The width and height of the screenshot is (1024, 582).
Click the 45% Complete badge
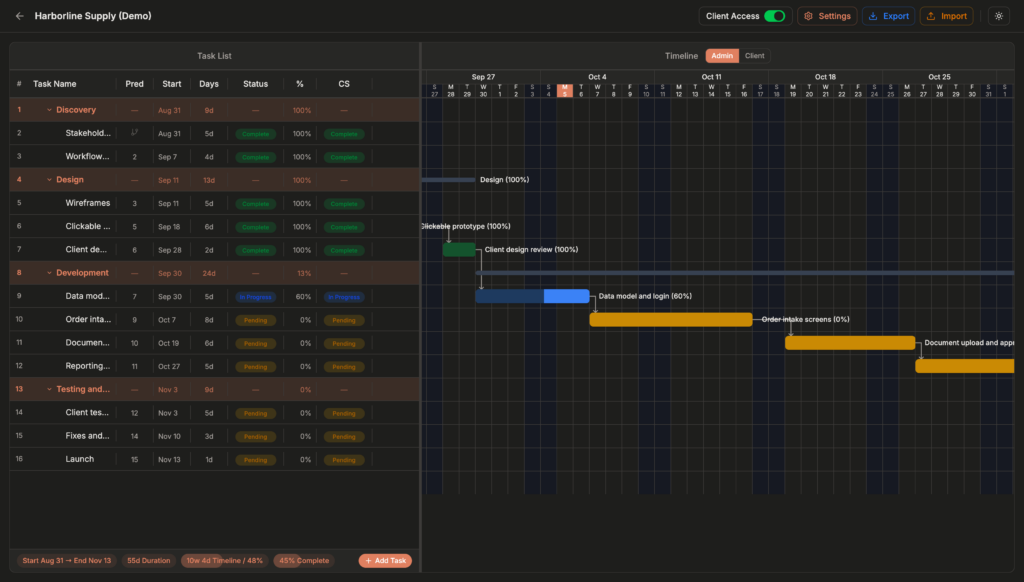[x=304, y=560]
